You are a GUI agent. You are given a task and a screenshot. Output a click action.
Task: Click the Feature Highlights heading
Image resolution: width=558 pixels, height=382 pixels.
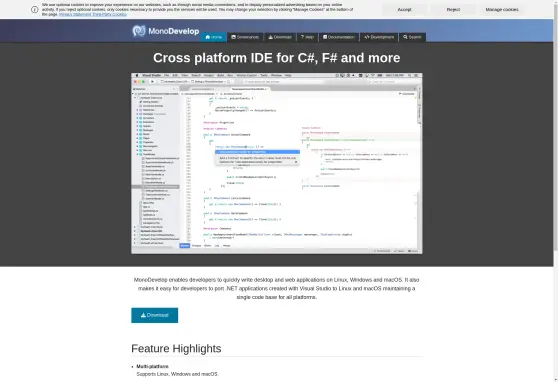click(x=176, y=349)
